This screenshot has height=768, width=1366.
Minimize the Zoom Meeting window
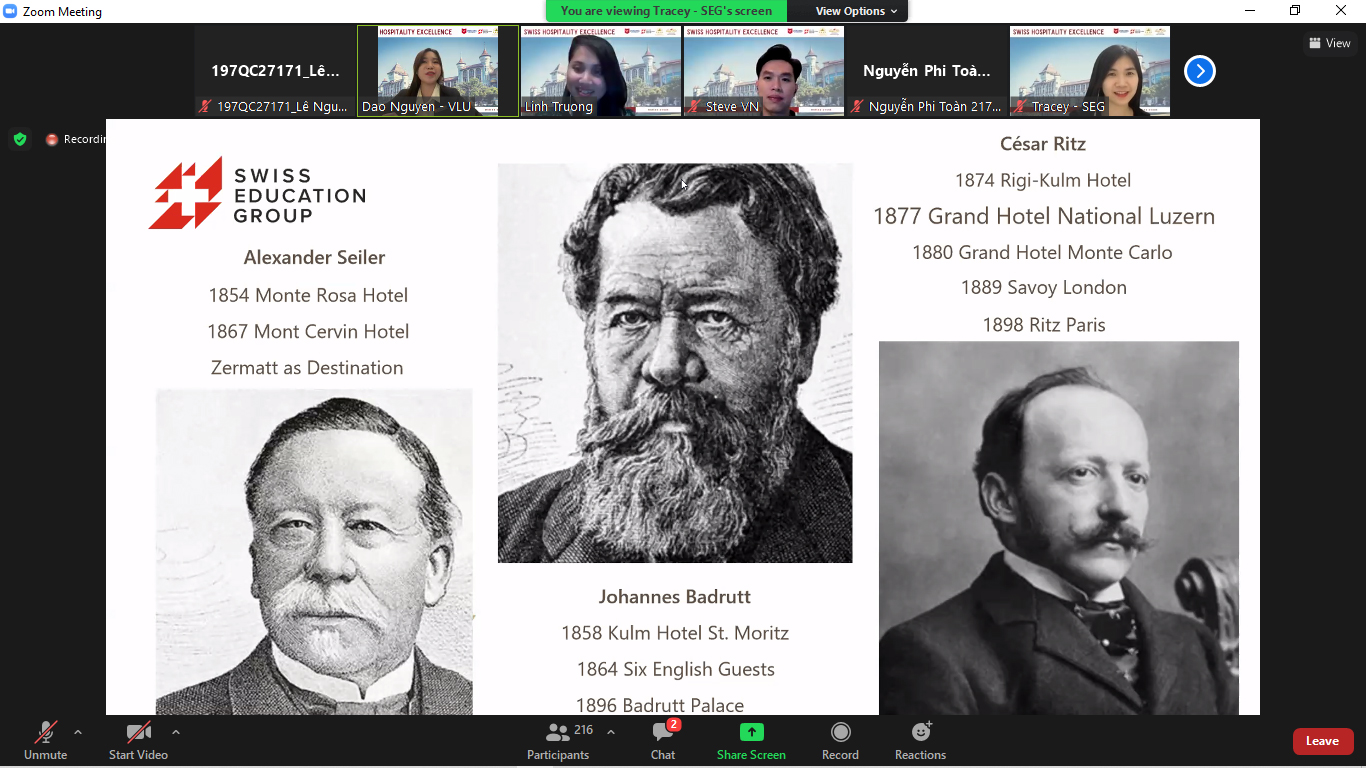coord(1250,11)
